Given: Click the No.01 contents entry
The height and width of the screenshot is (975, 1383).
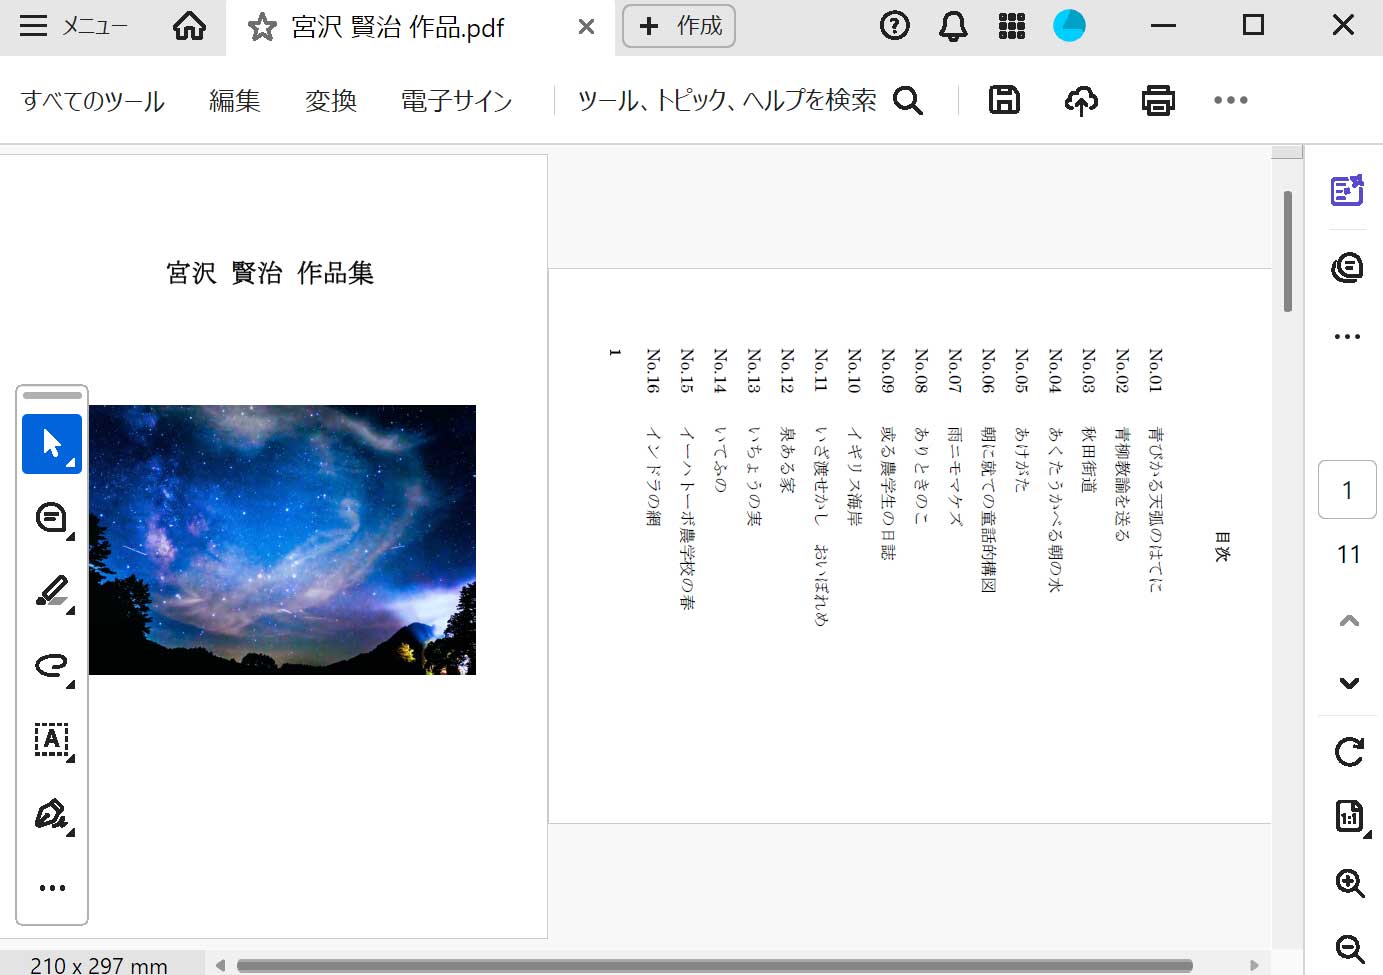Looking at the screenshot, I should (x=1156, y=470).
